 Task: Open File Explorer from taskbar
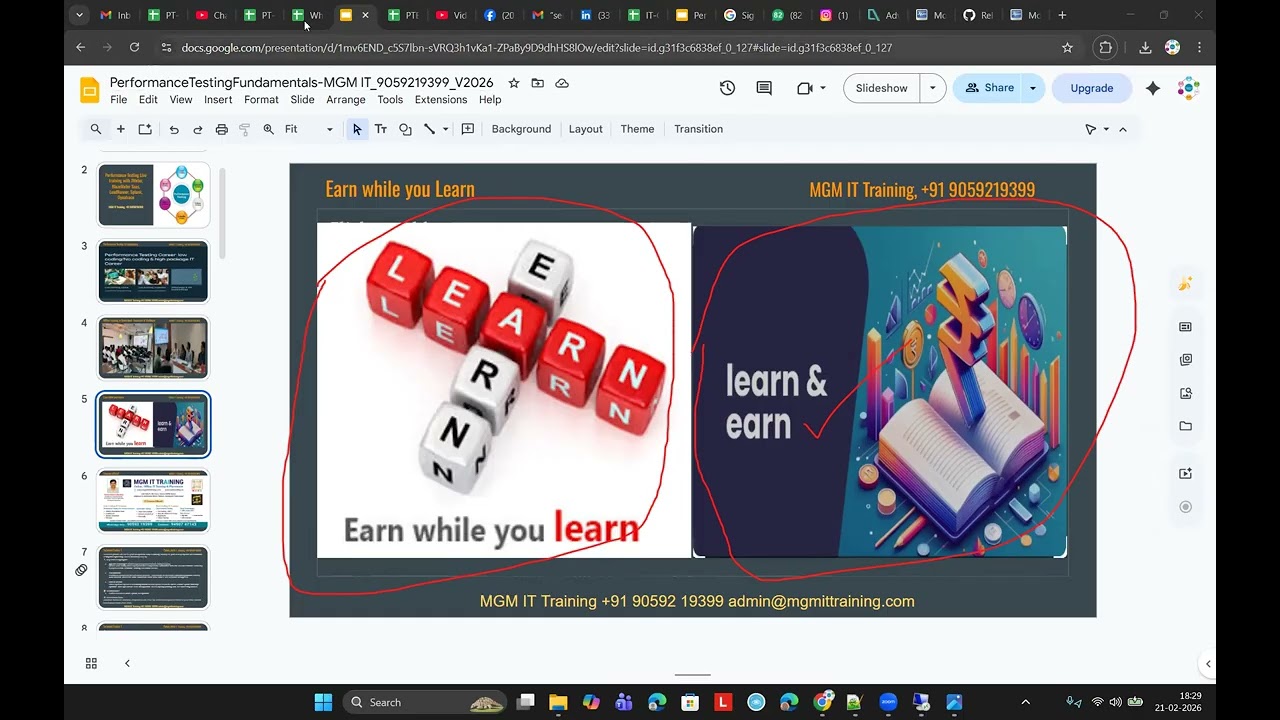[x=558, y=702]
